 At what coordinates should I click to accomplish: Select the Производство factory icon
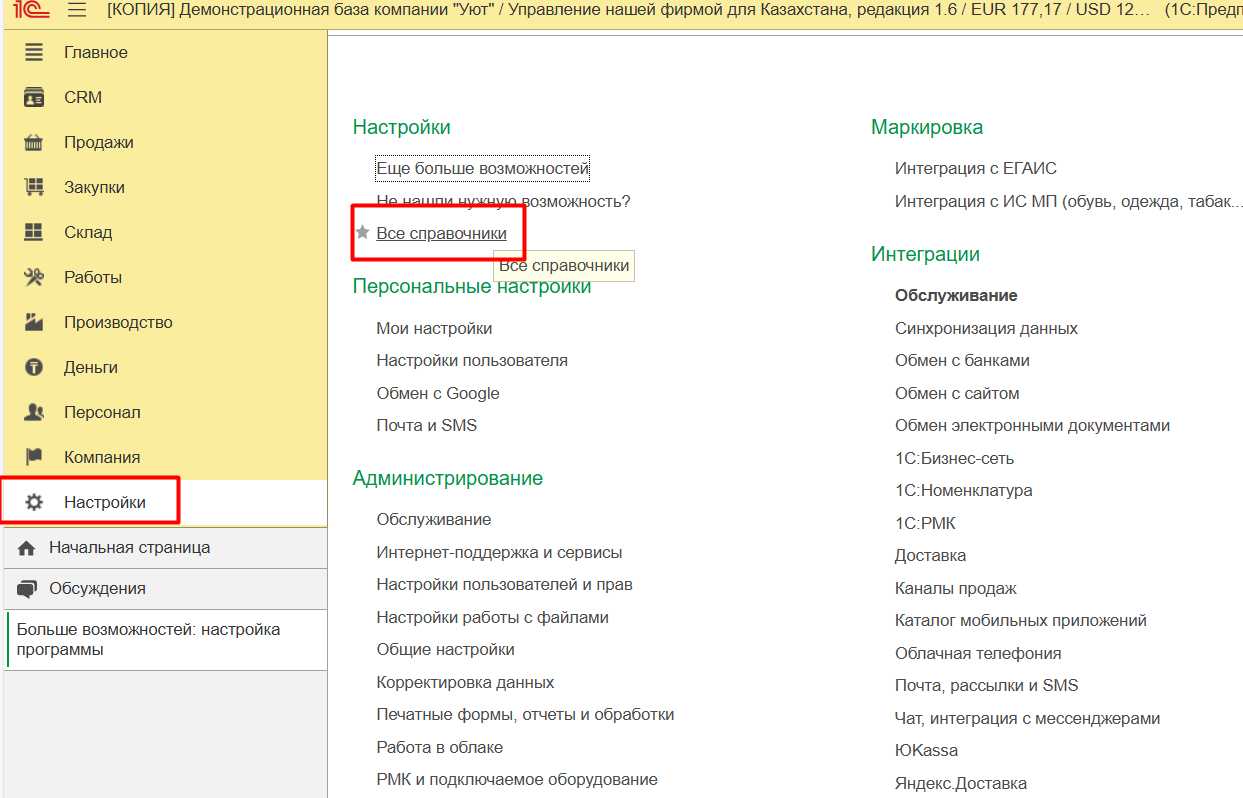click(x=34, y=322)
